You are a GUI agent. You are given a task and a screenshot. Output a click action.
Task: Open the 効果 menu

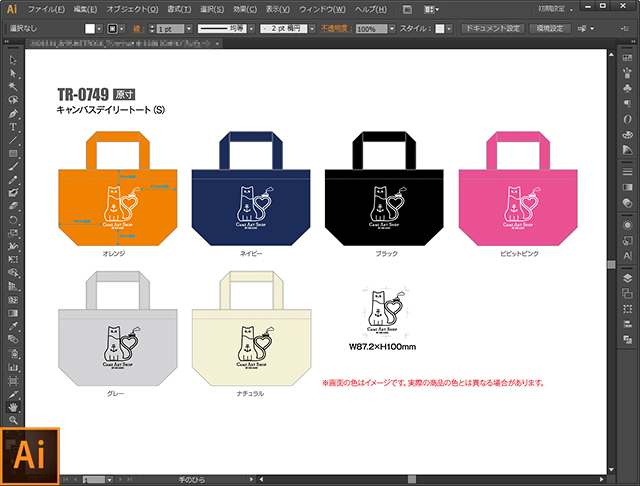coord(245,9)
